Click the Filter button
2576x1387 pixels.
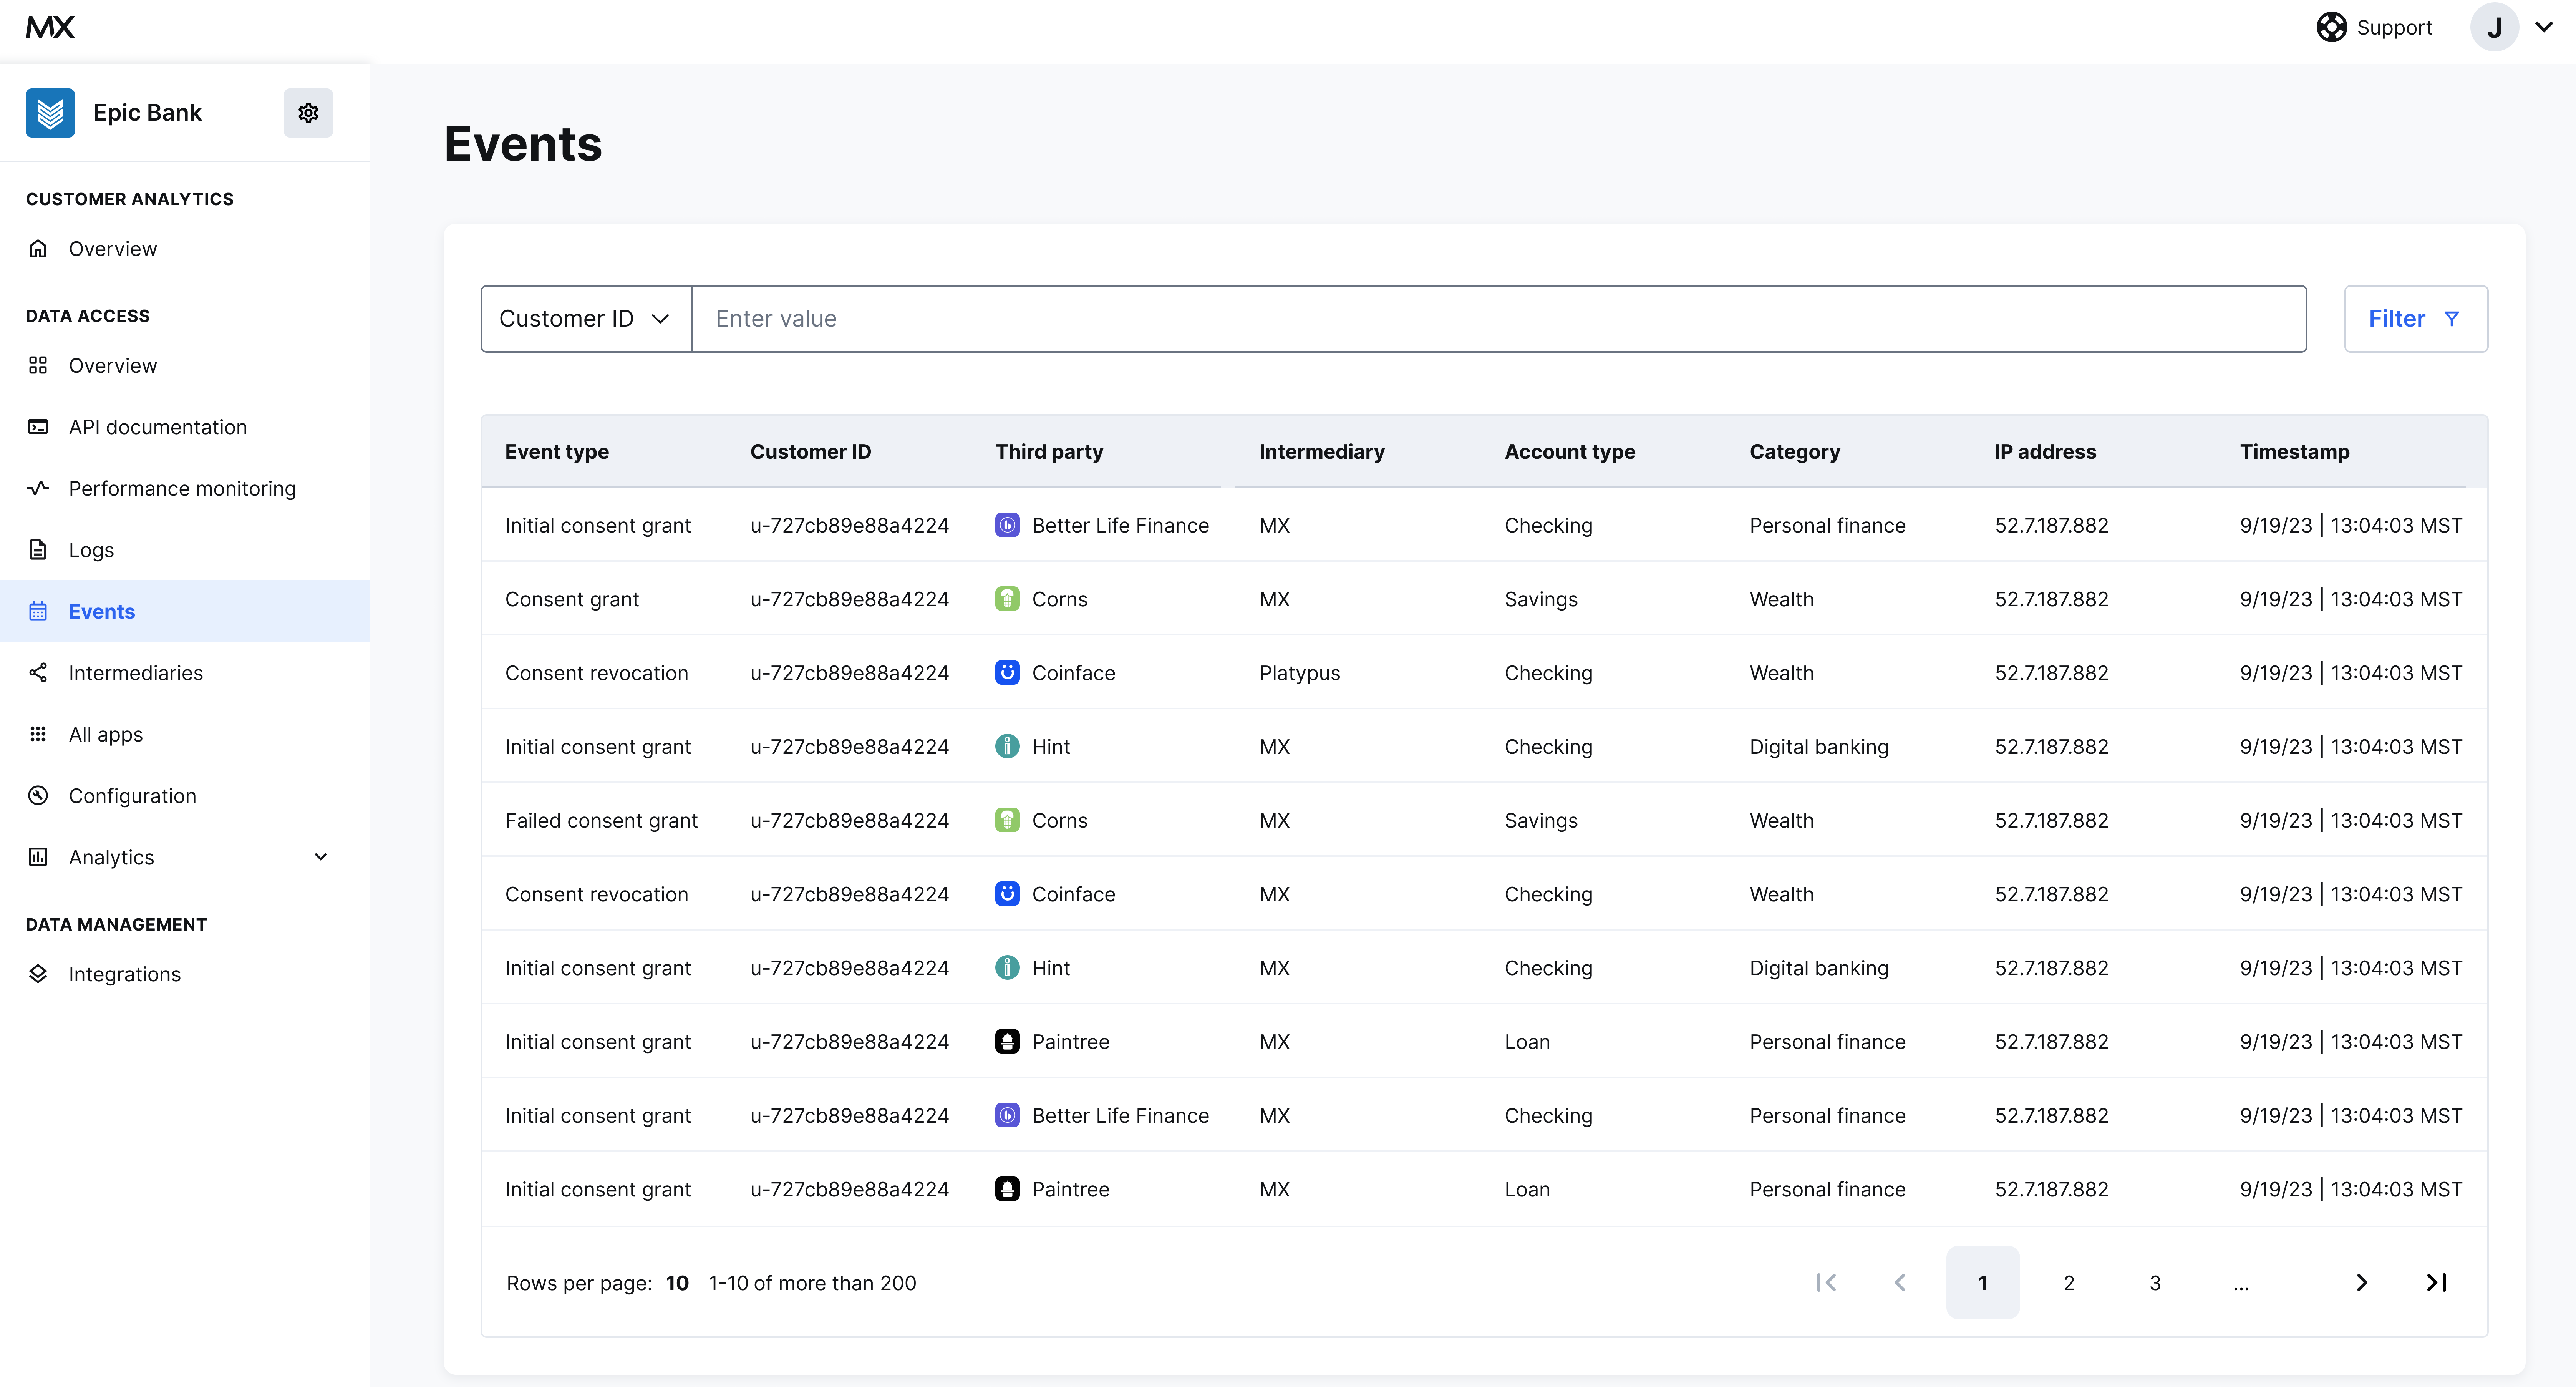[x=2415, y=319]
